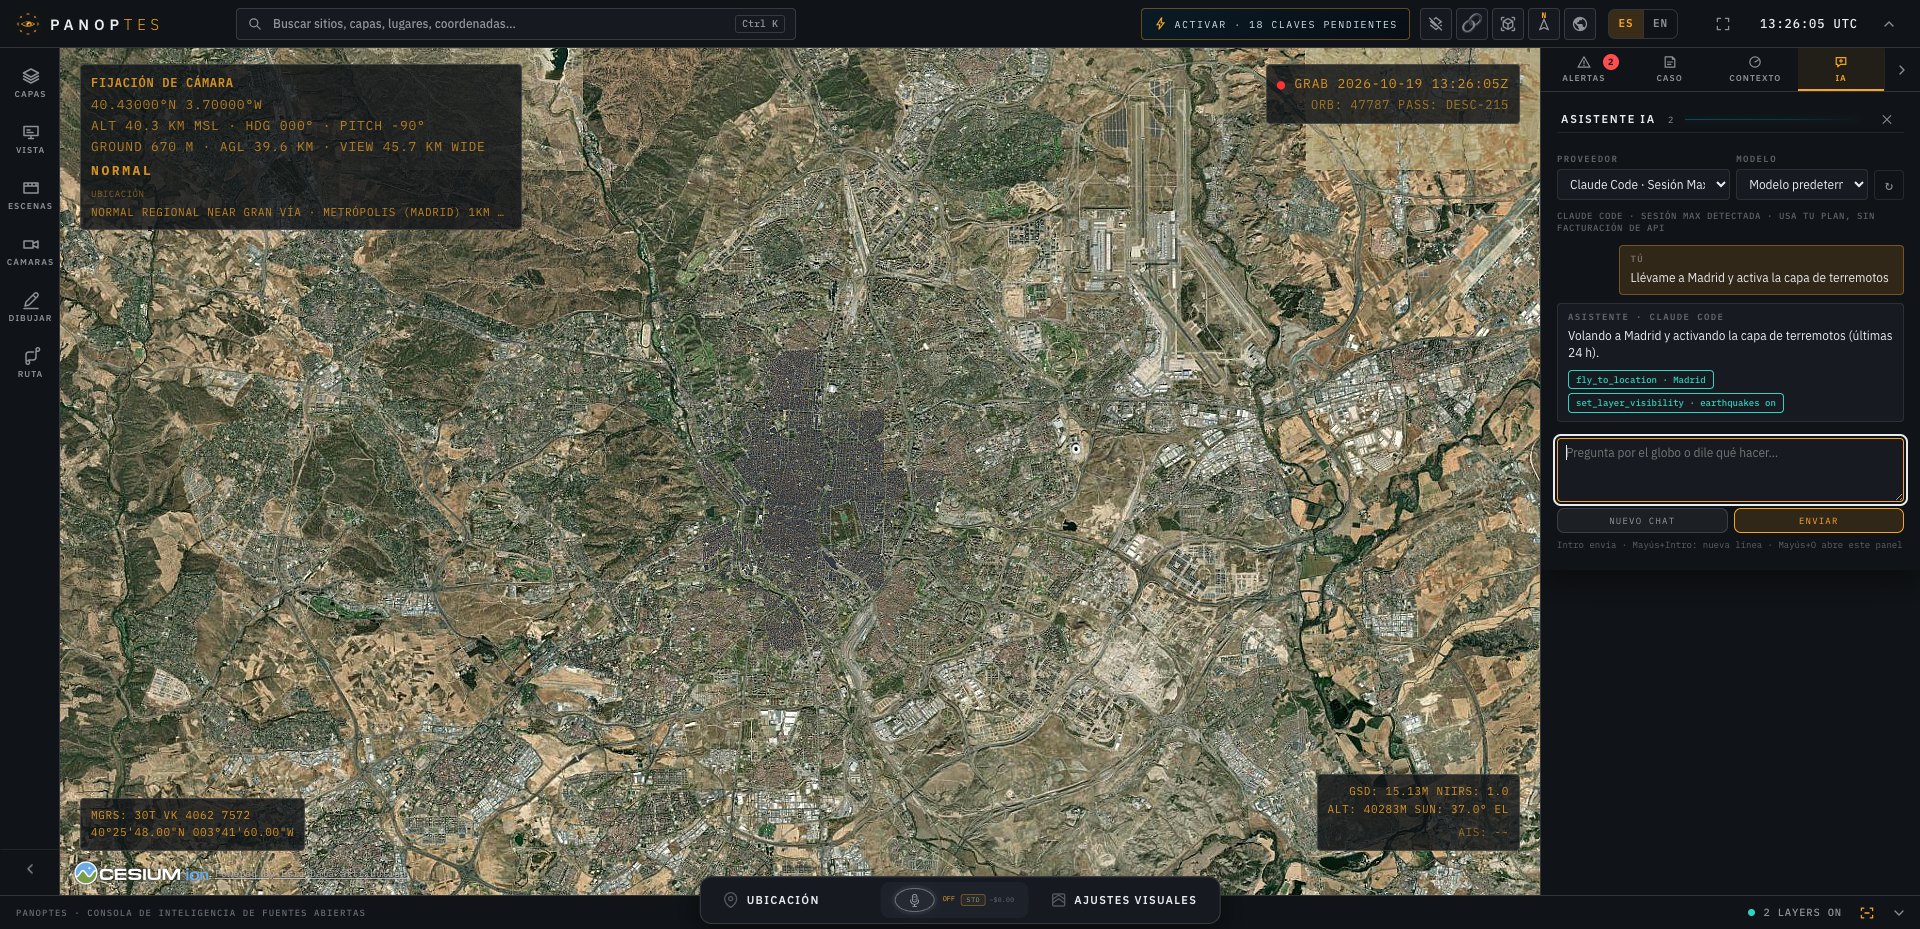Select the IA assistant tab
Image resolution: width=1920 pixels, height=929 pixels.
coord(1841,69)
